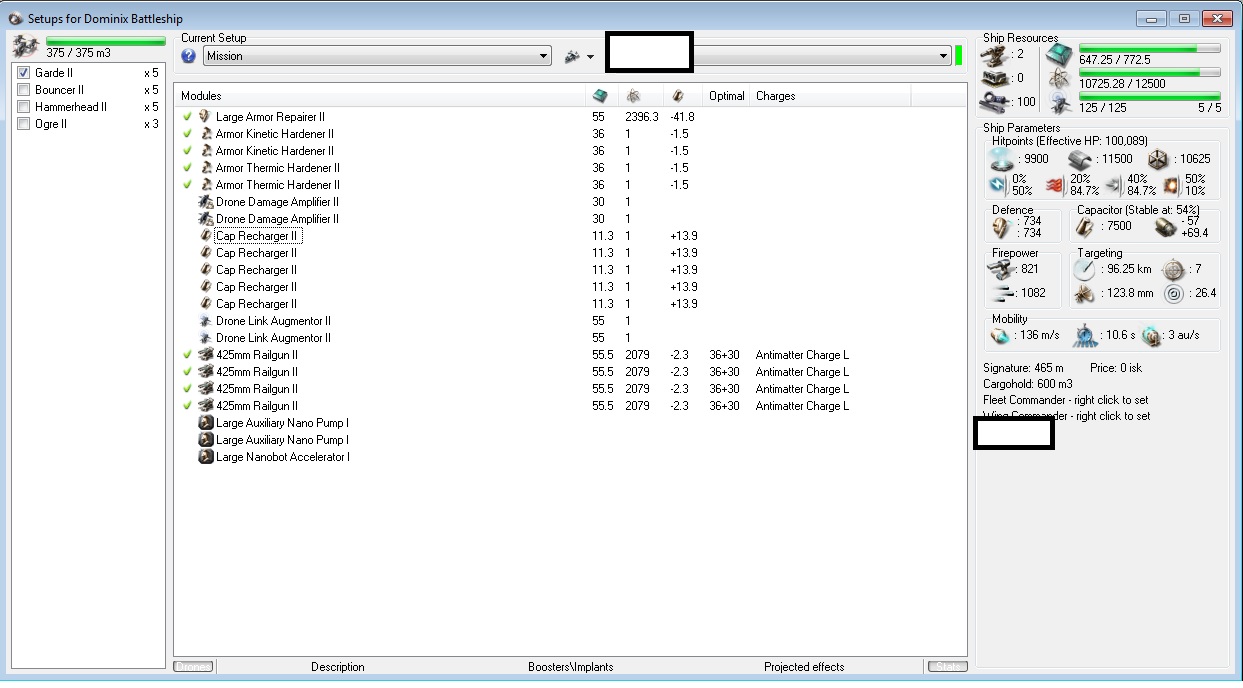The height and width of the screenshot is (688, 1243).
Task: Click the shield hitpoints icon showing 9900
Action: point(999,158)
